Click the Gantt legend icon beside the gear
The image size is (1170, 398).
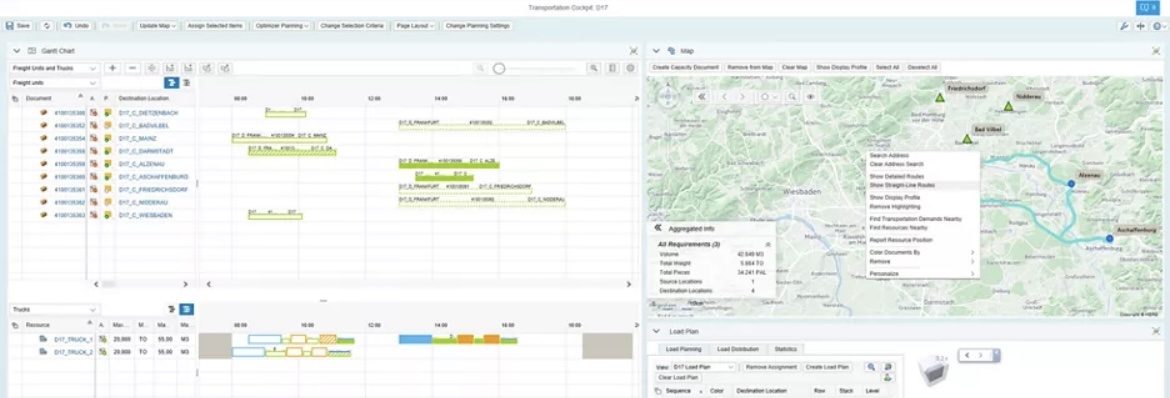pos(612,68)
